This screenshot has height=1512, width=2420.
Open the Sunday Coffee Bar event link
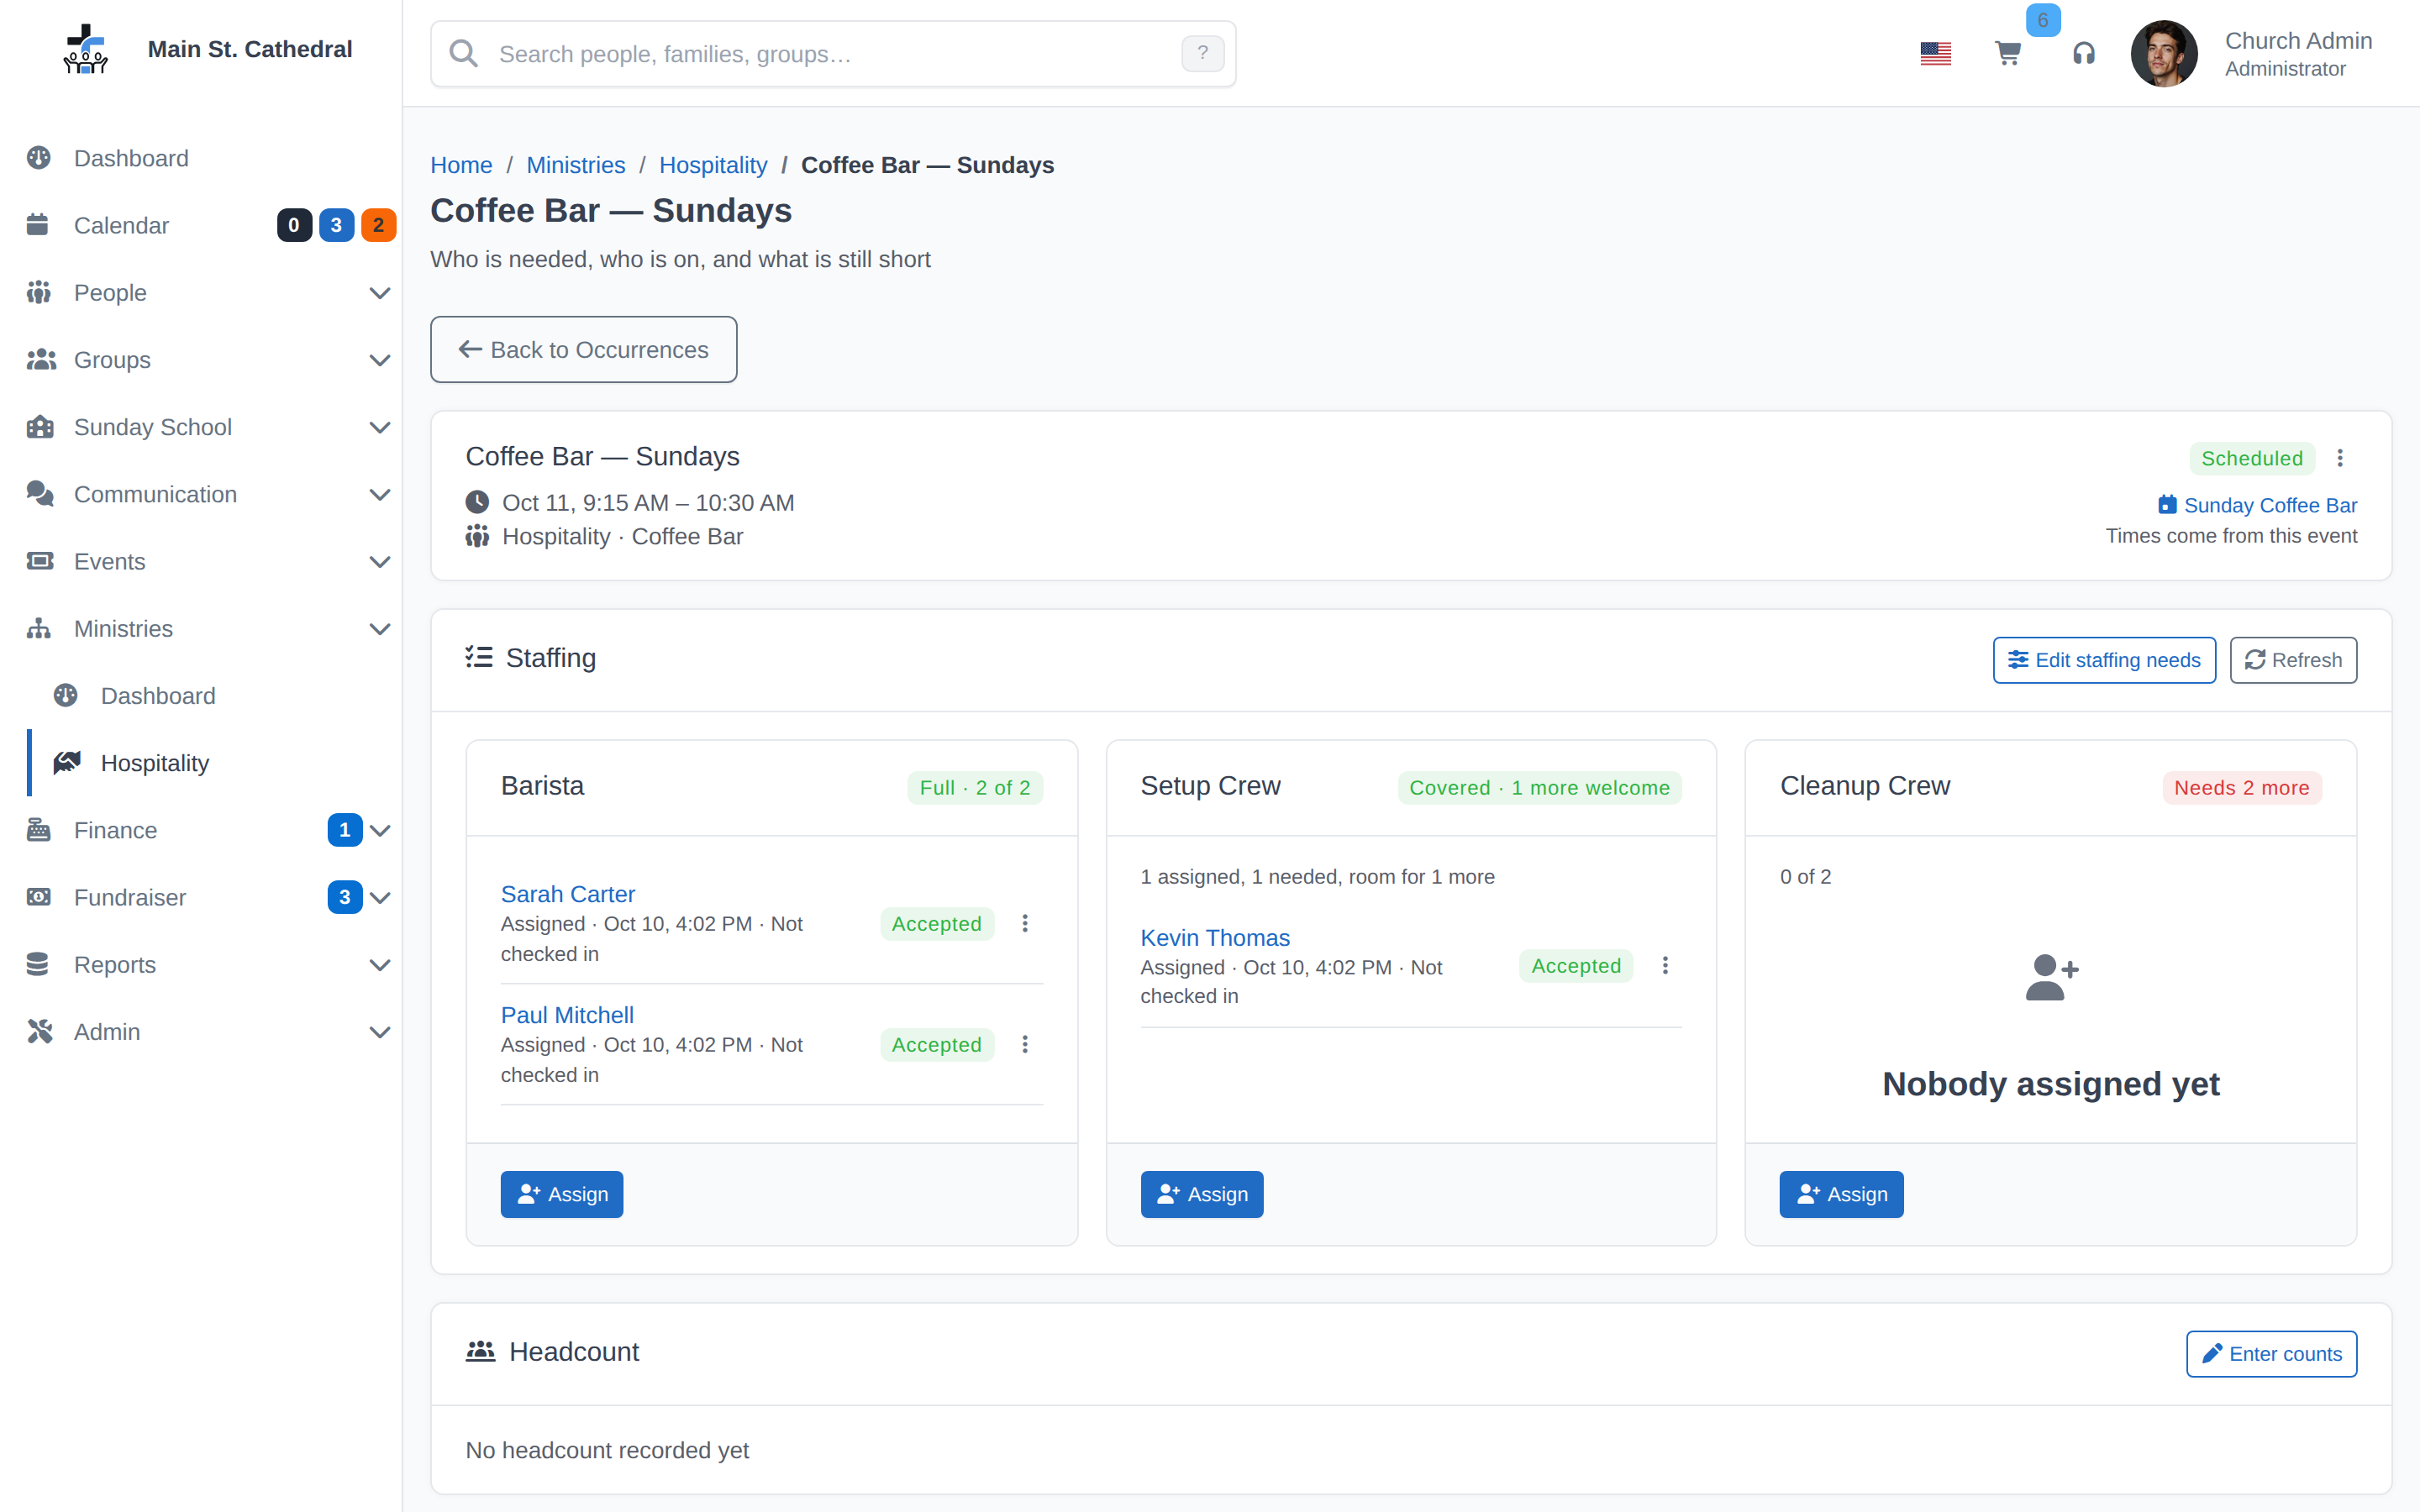(2256, 505)
